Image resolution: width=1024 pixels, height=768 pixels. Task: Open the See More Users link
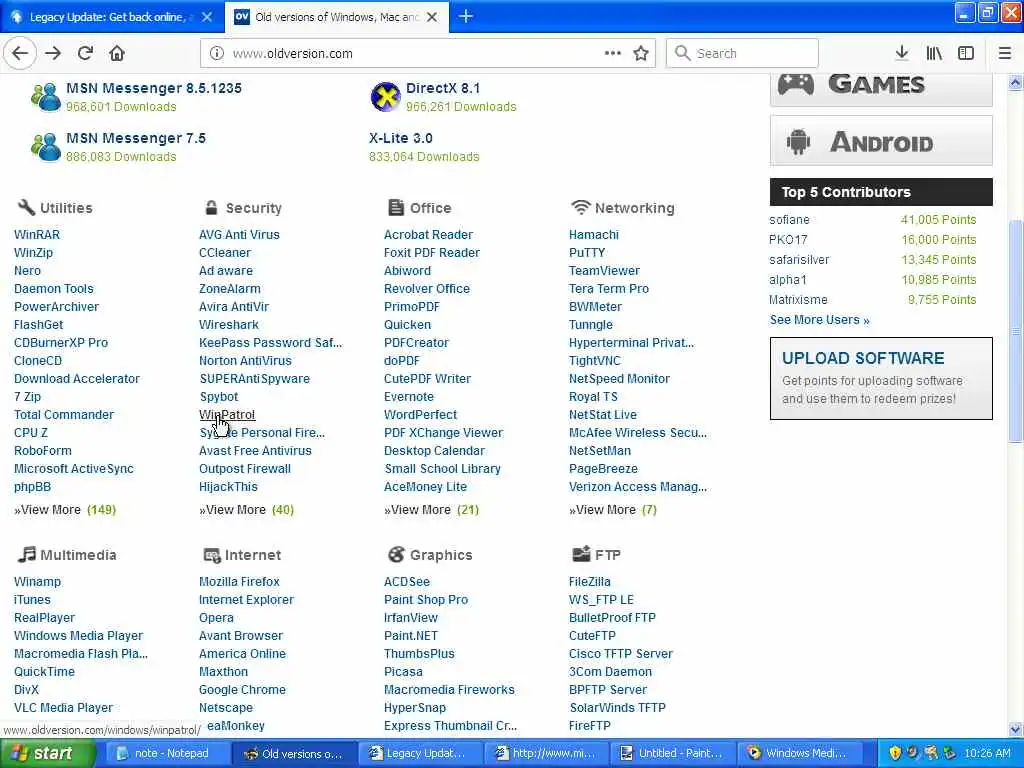[819, 319]
